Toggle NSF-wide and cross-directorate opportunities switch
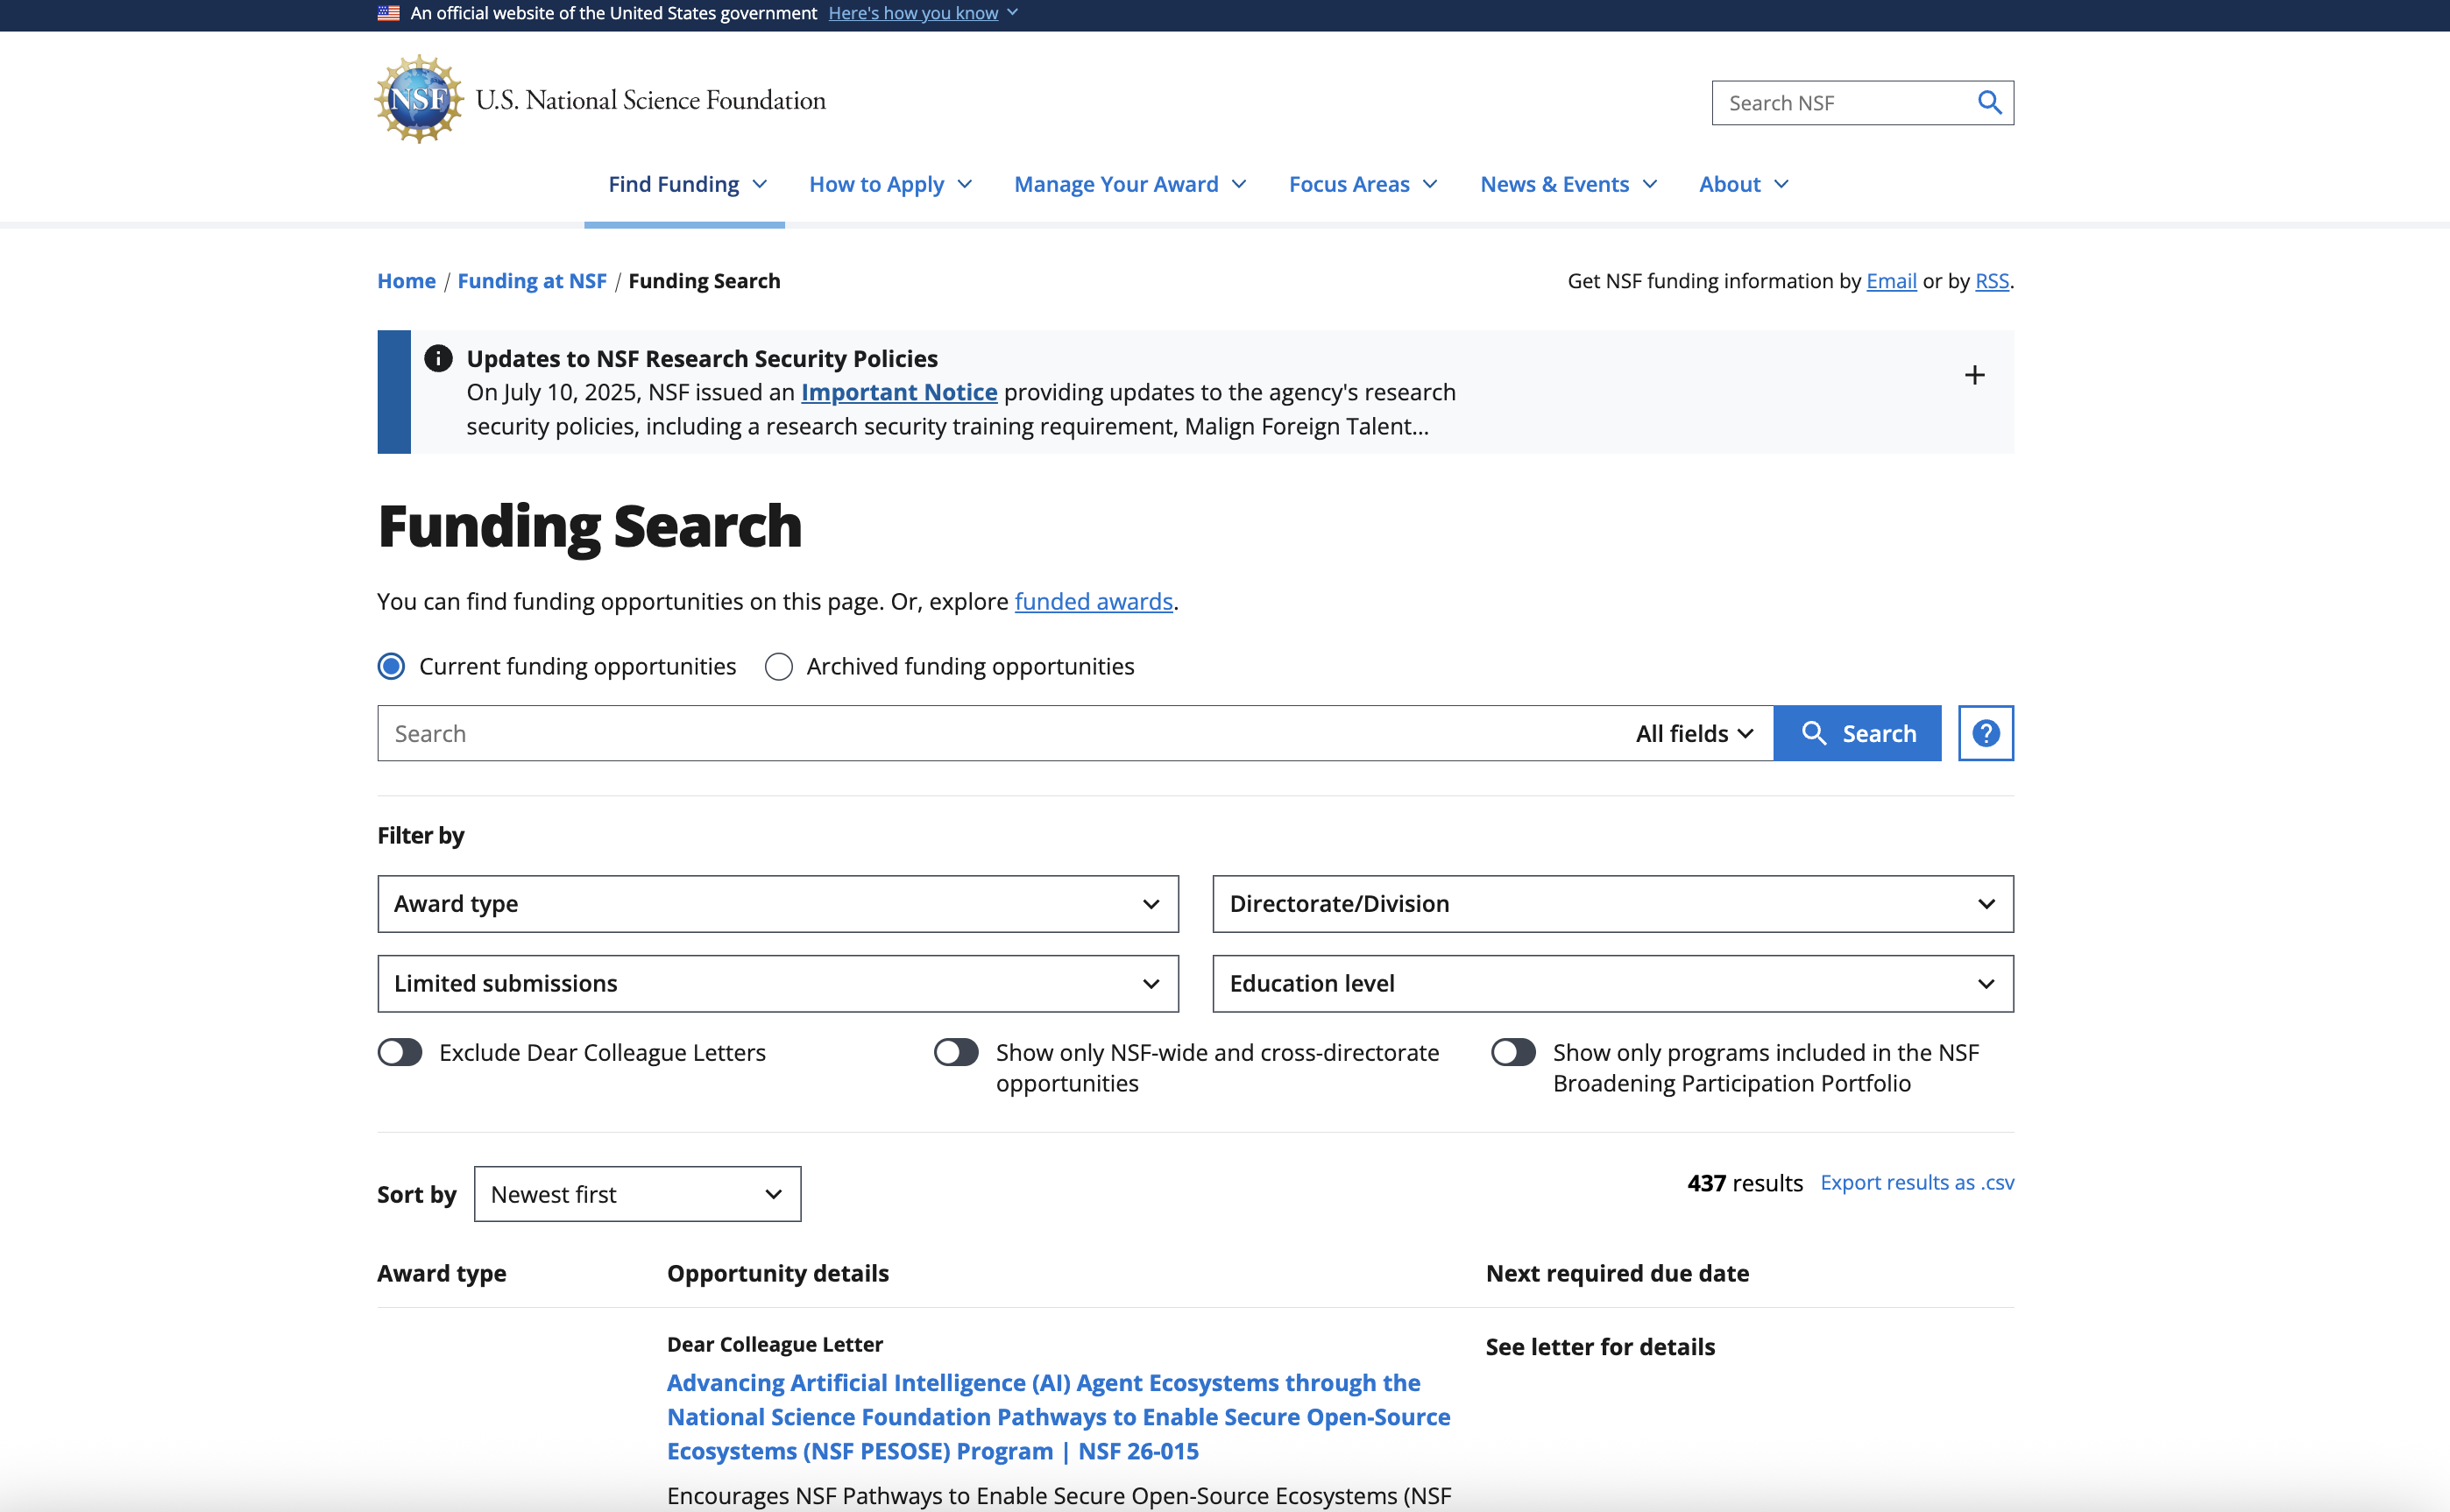Image resolution: width=2450 pixels, height=1512 pixels. (956, 1052)
